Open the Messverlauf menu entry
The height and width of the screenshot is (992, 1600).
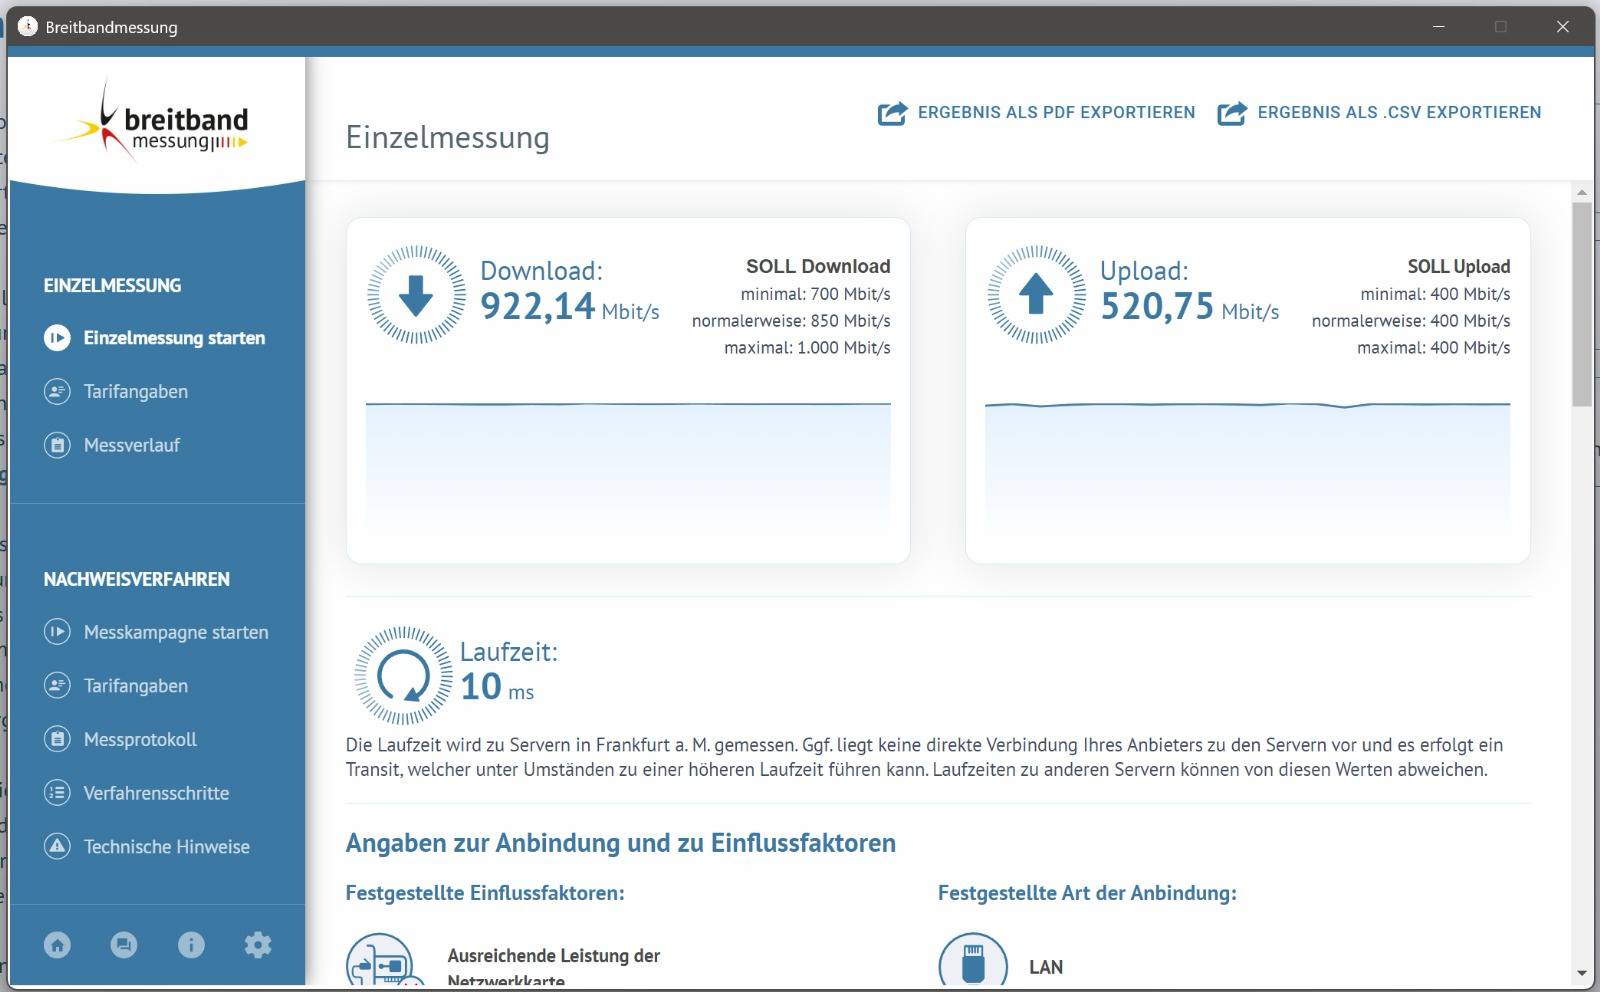(132, 445)
